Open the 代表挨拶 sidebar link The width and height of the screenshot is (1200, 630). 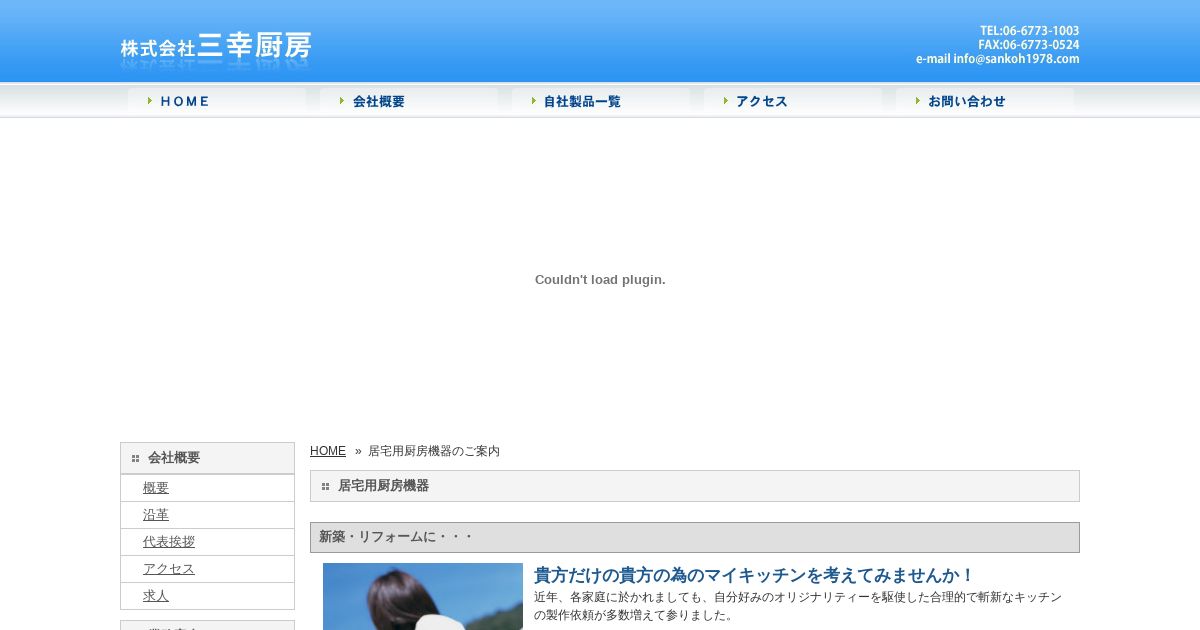click(169, 542)
